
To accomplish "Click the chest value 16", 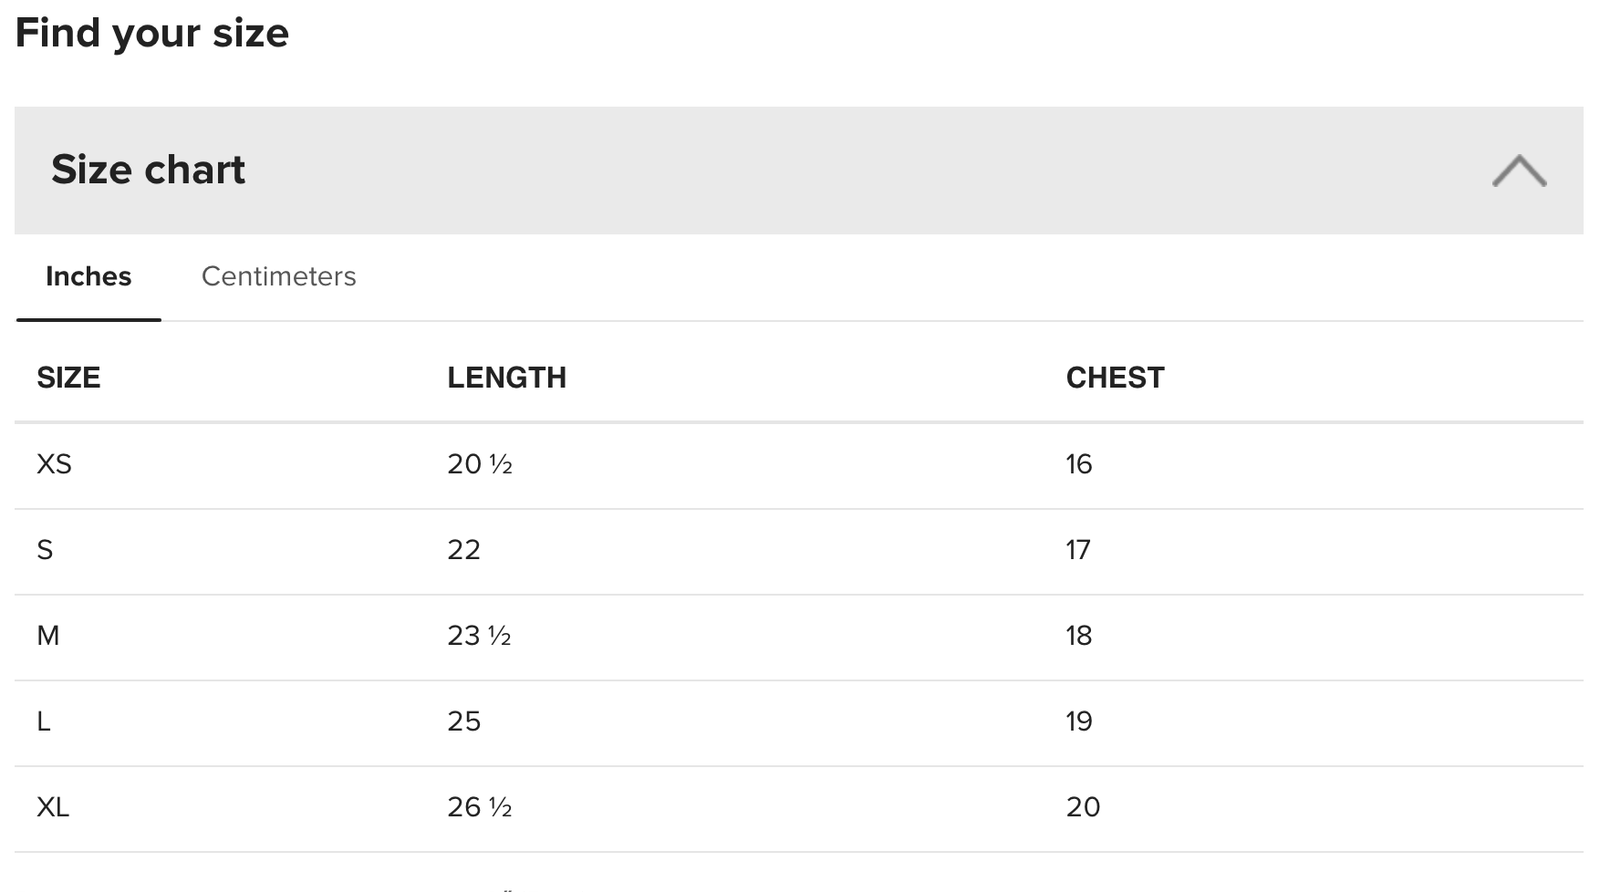I will point(1078,464).
